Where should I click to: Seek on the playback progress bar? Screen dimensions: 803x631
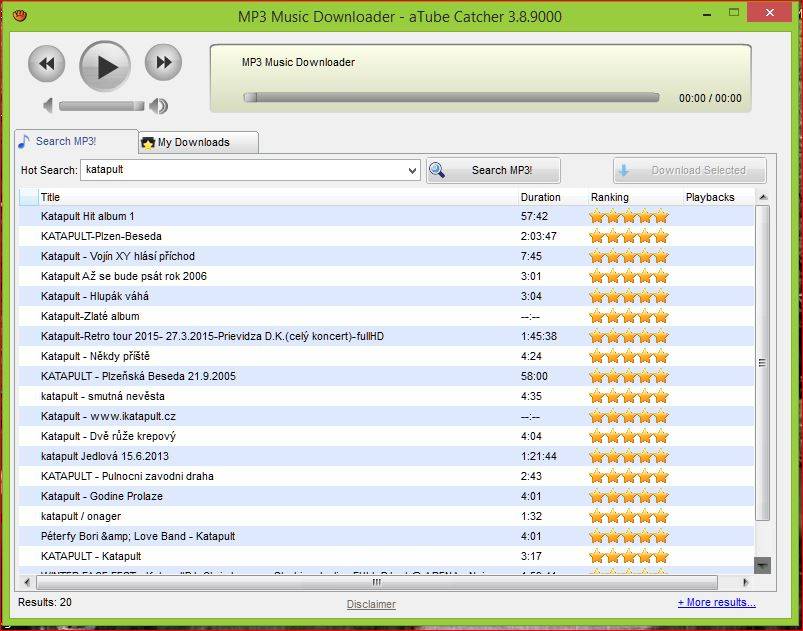[451, 97]
